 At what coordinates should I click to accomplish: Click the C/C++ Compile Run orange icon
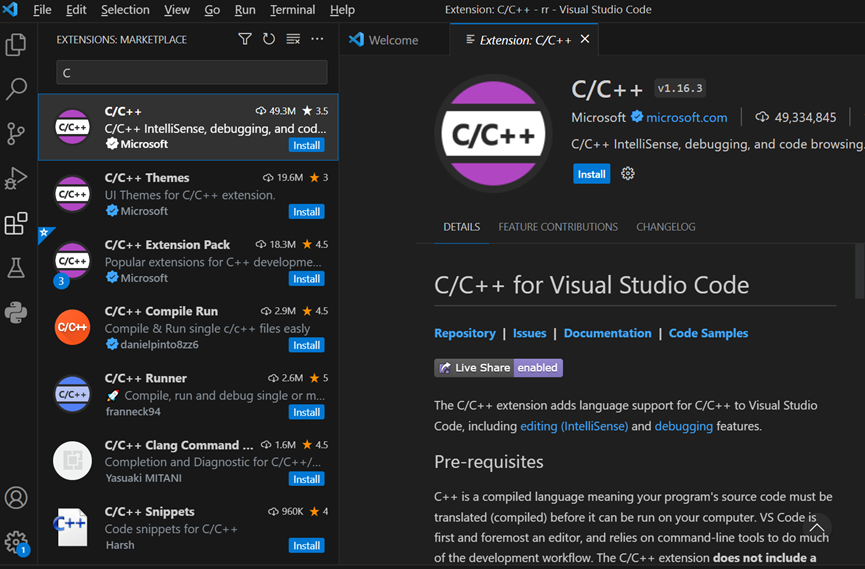tap(72, 327)
